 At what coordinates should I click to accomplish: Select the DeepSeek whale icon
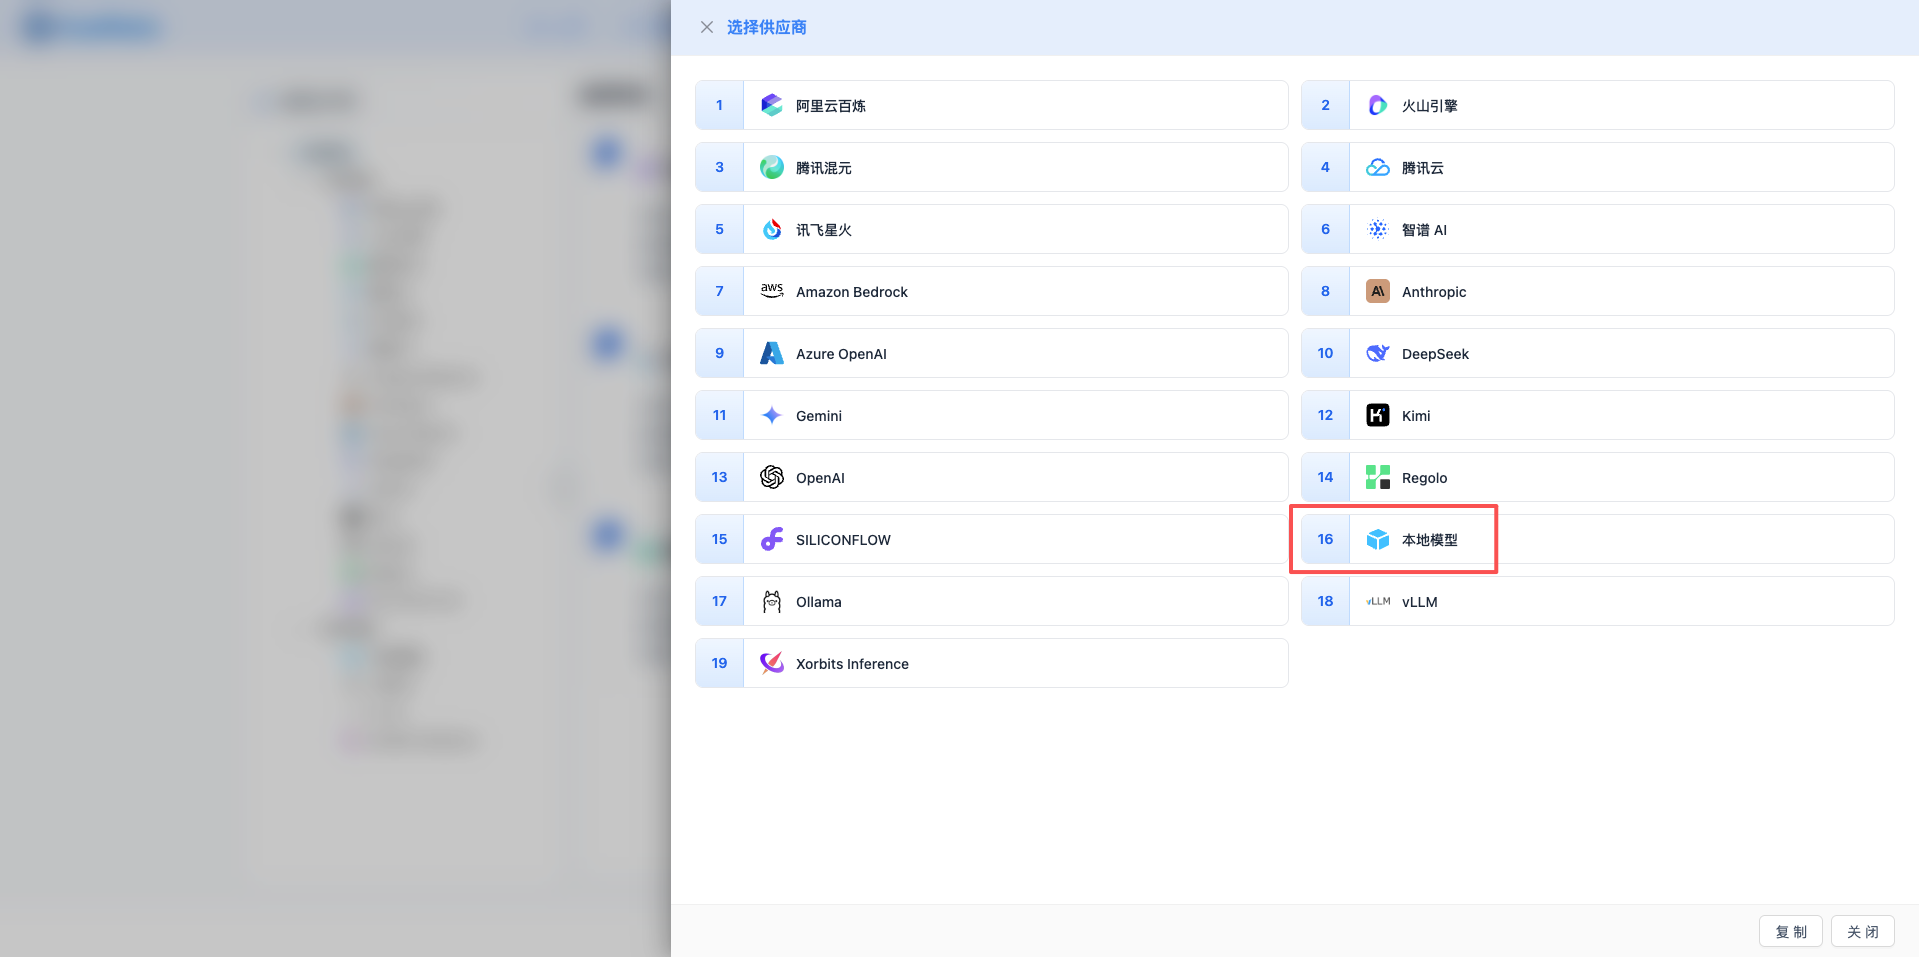coord(1377,353)
